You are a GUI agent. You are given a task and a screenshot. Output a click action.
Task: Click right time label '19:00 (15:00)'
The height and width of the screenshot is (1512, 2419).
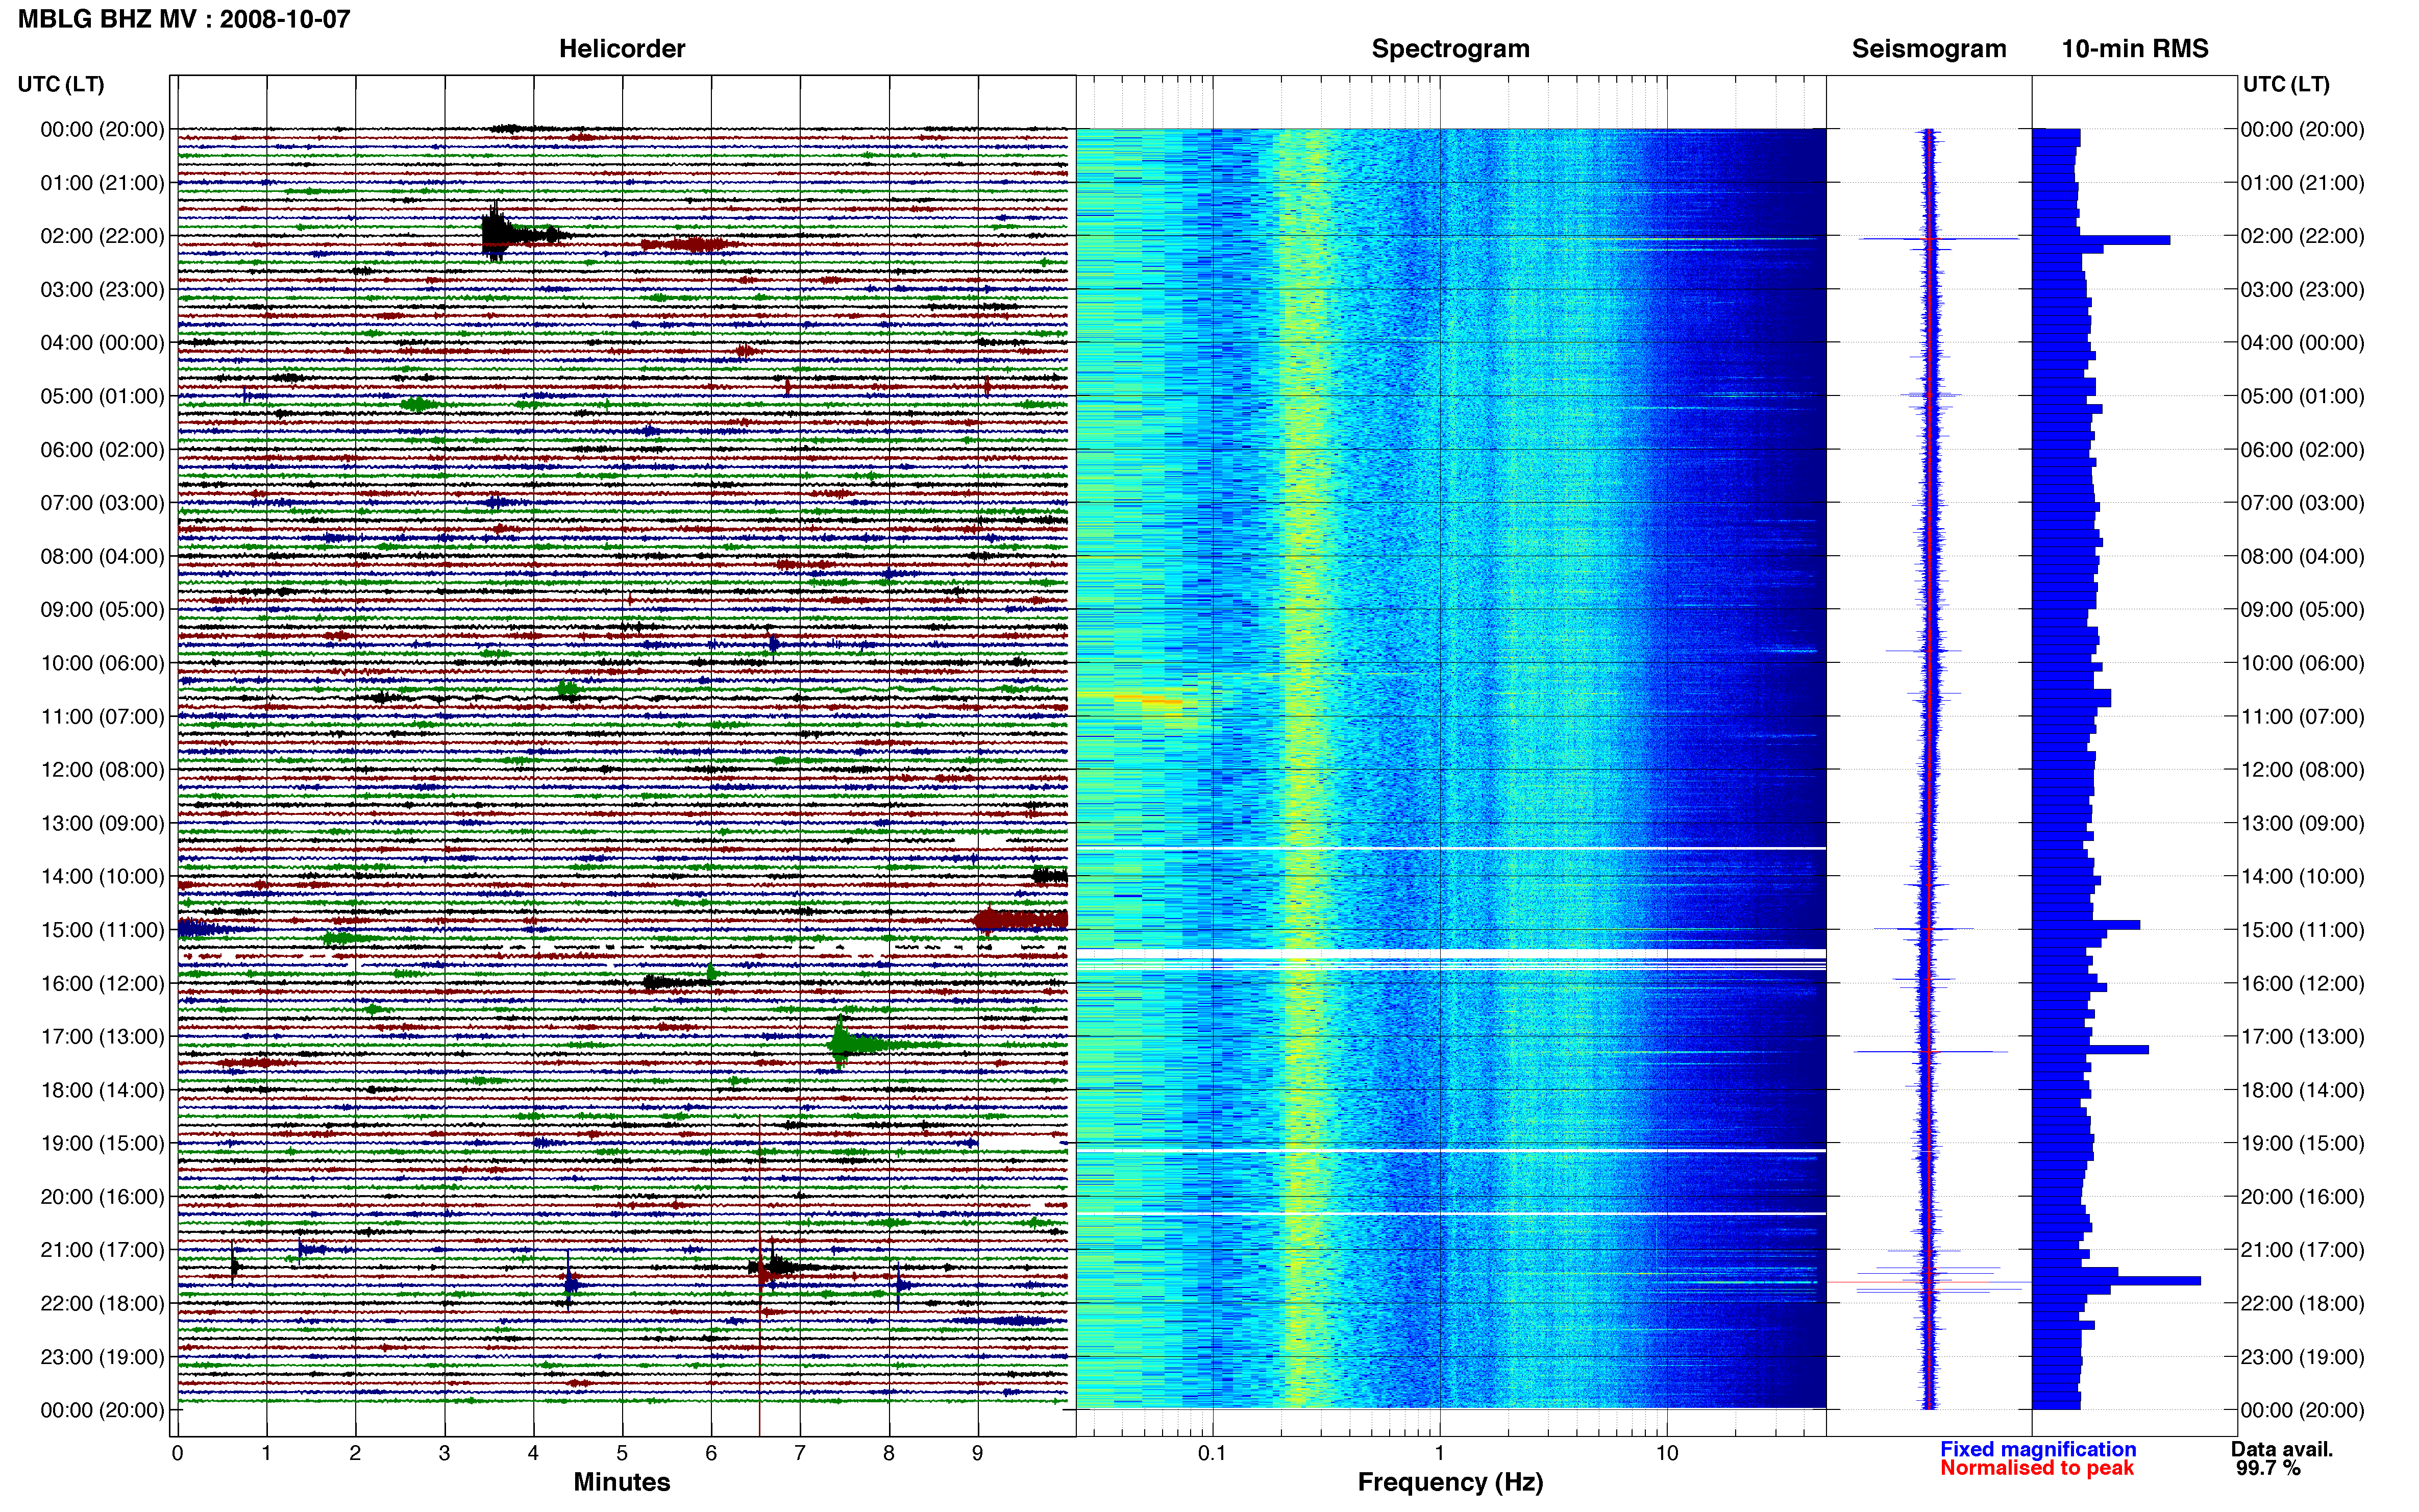point(2302,1143)
